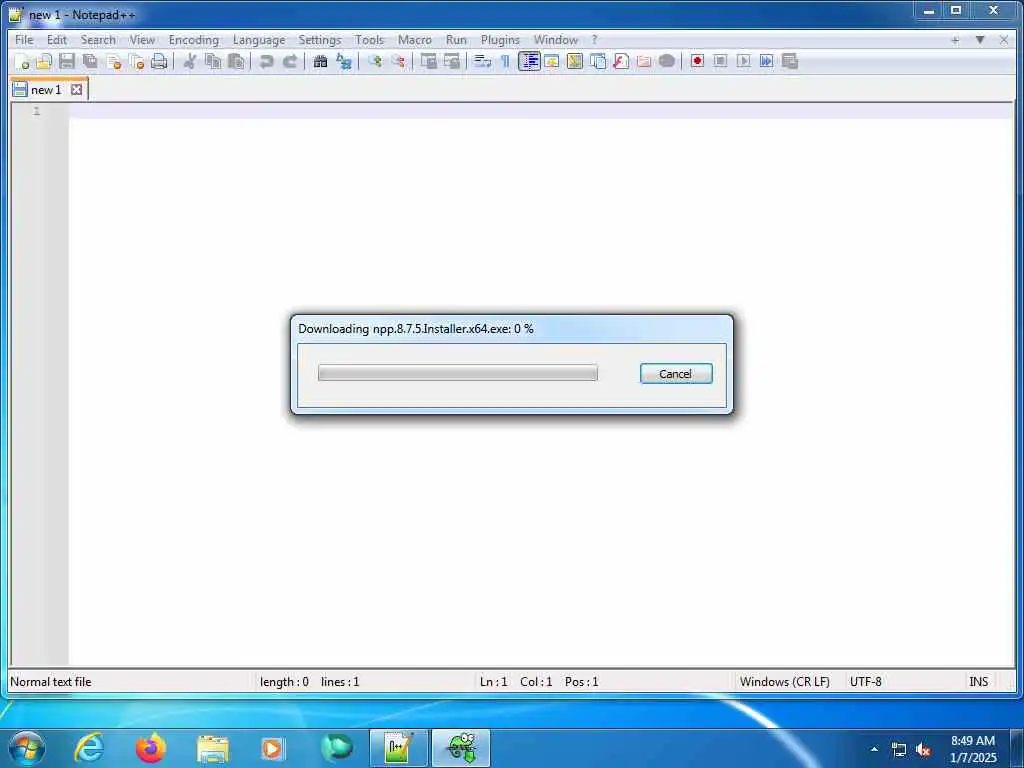Click the Open file toolbar icon
1024x768 pixels.
coord(44,61)
